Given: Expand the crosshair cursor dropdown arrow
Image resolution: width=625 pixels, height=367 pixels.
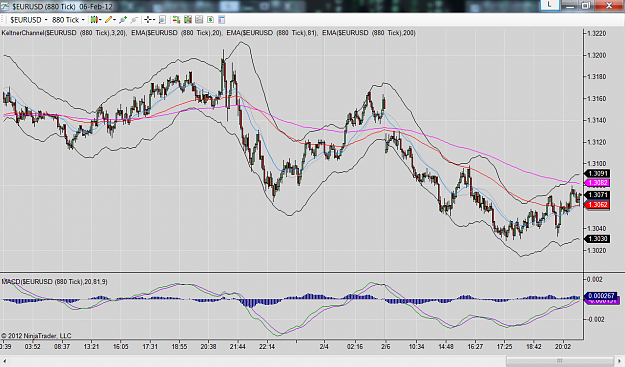Looking at the screenshot, I should coord(153,20).
